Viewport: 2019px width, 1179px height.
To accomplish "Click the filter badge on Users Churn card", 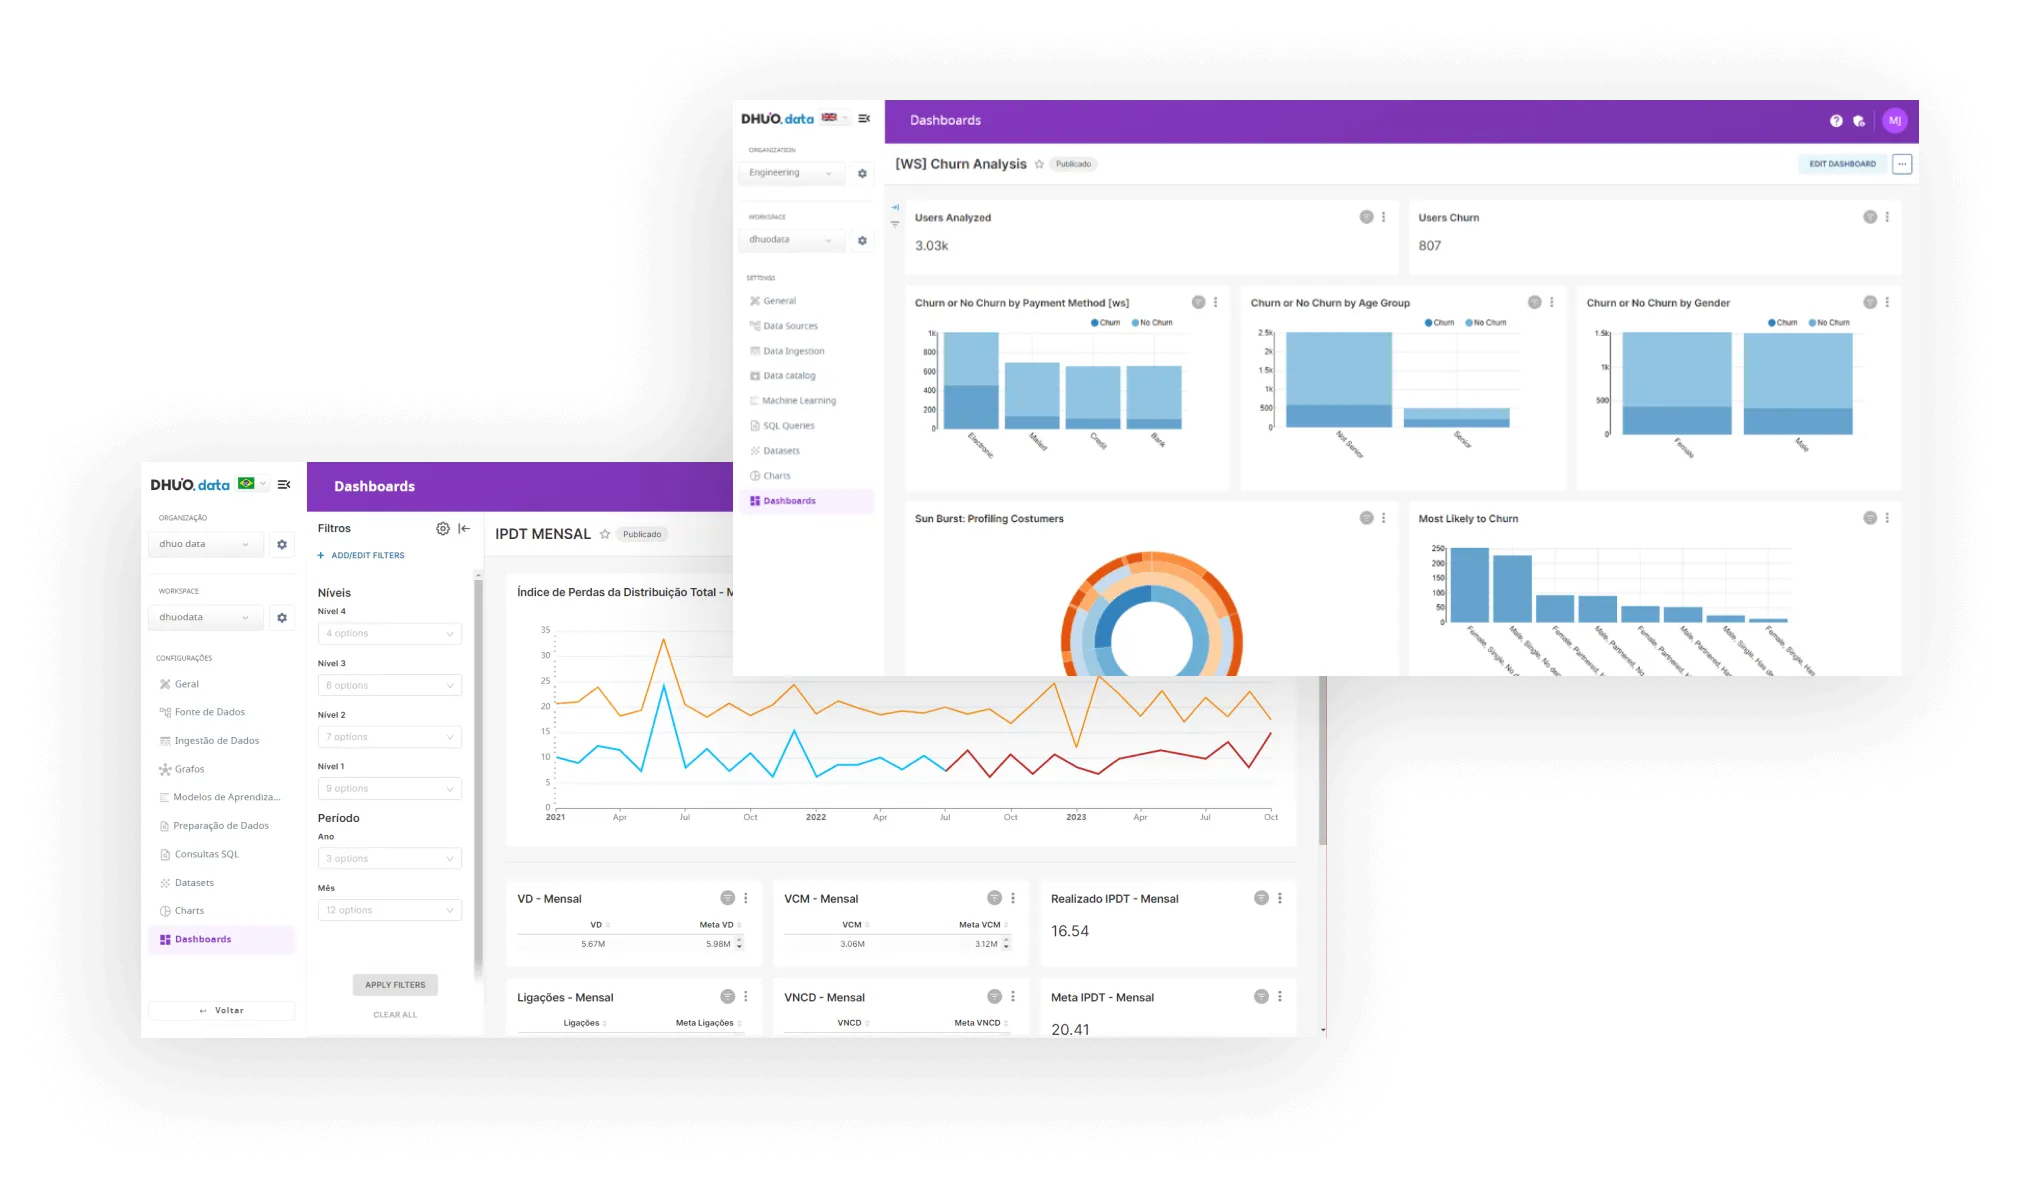I will (x=1869, y=217).
